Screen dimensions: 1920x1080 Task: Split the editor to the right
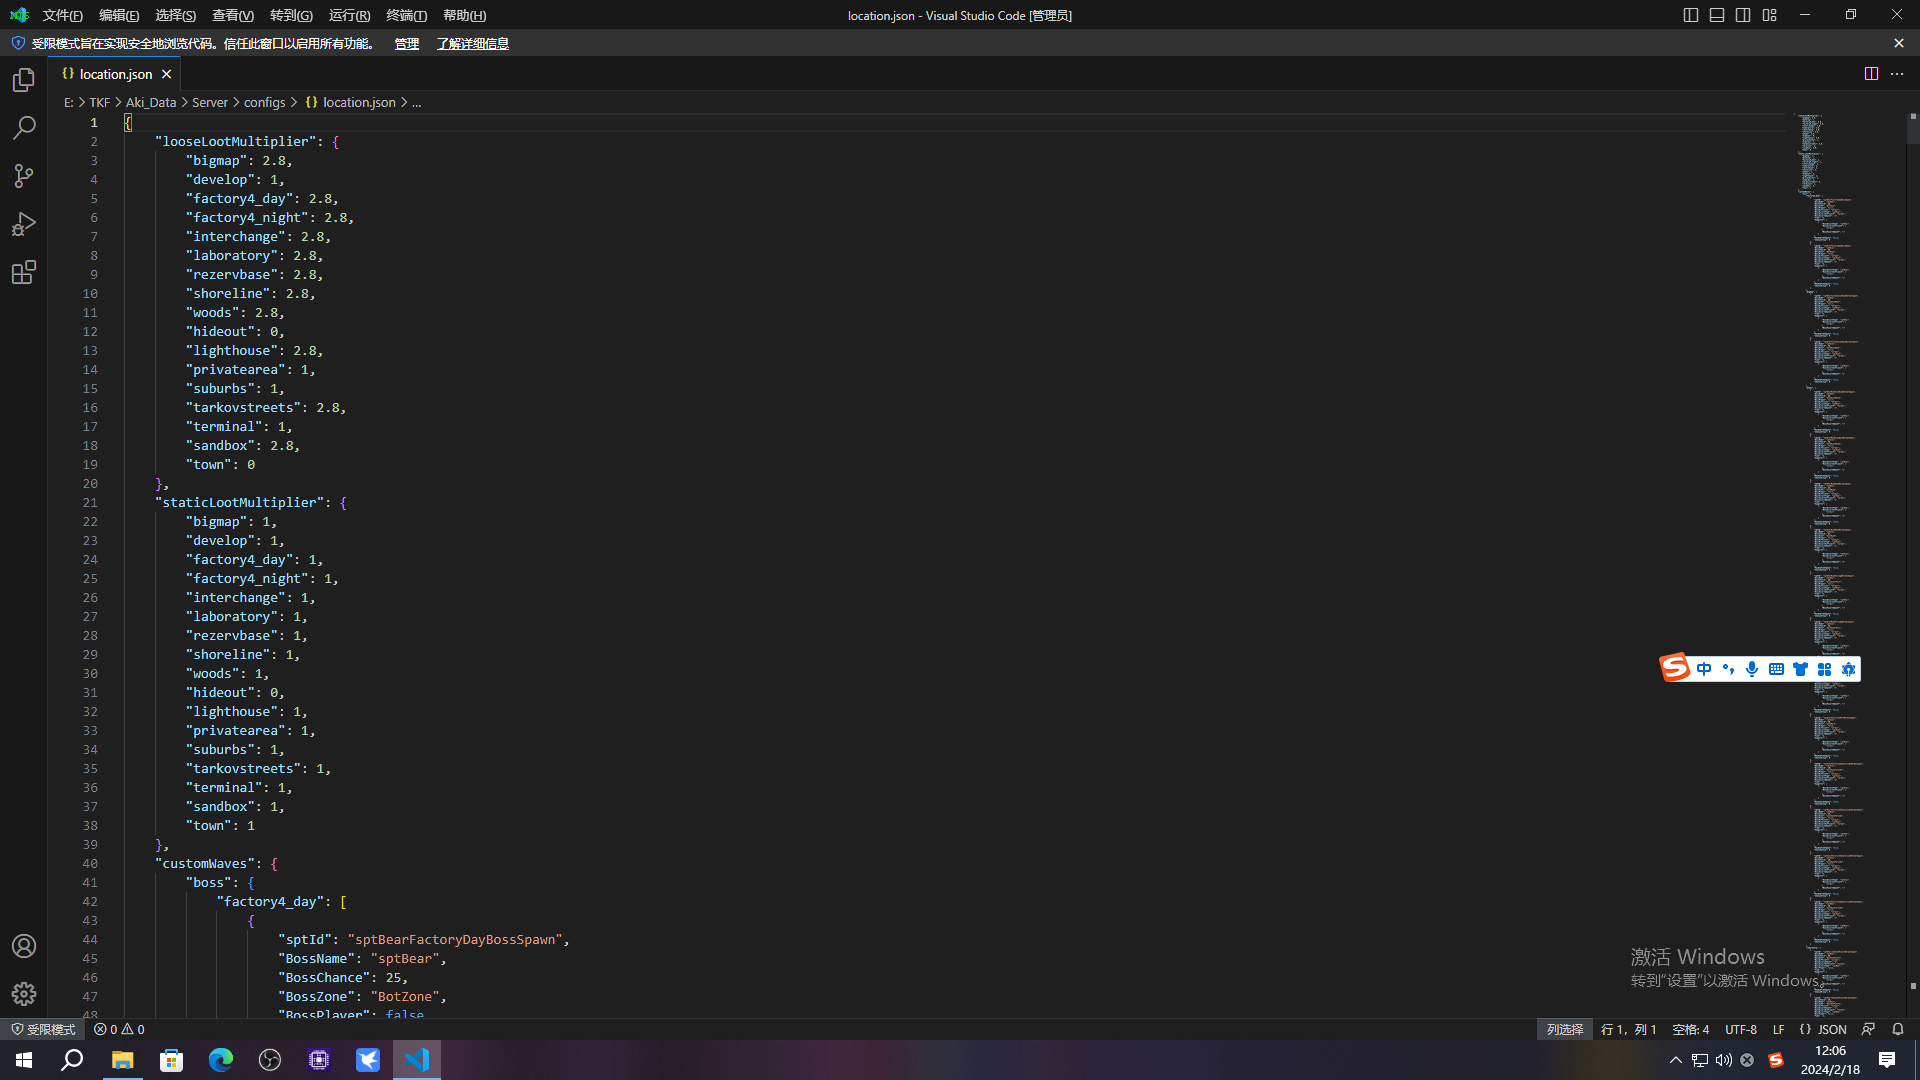1871,74
